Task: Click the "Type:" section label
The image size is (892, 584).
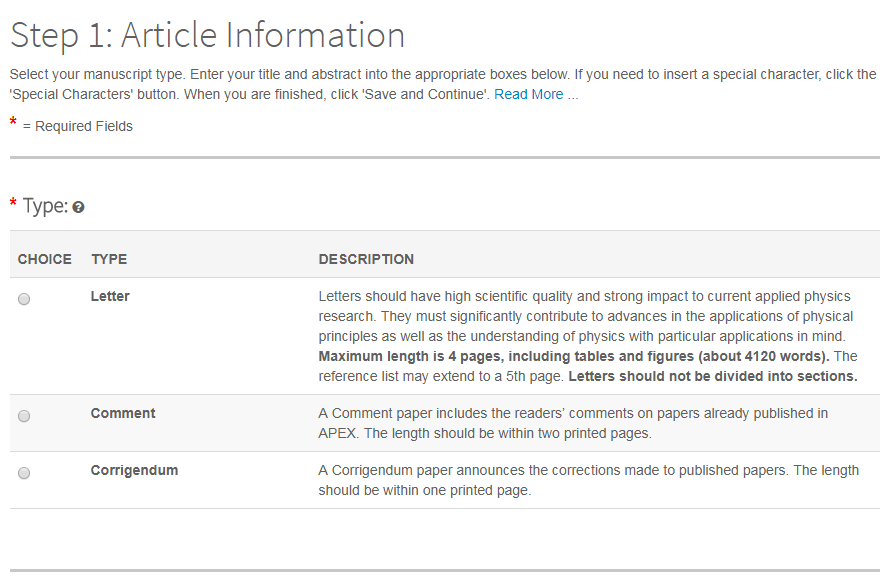Action: tap(45, 206)
